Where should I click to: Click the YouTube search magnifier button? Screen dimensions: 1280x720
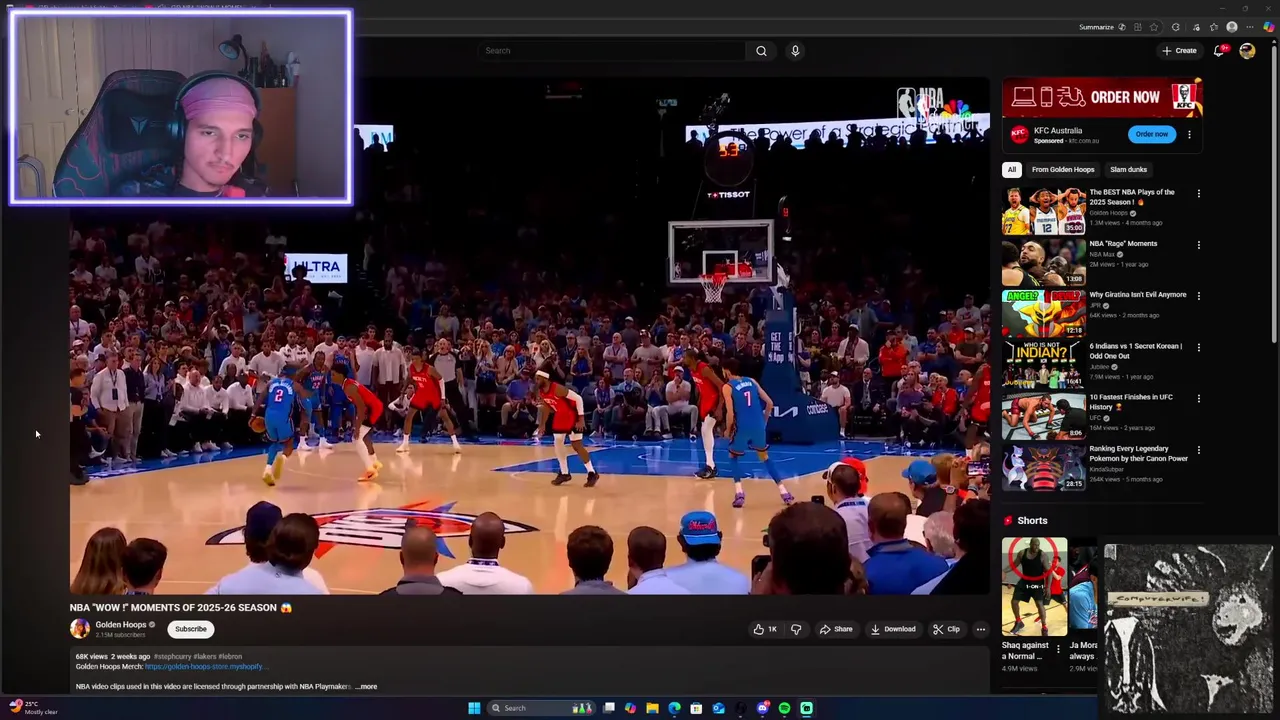click(761, 51)
